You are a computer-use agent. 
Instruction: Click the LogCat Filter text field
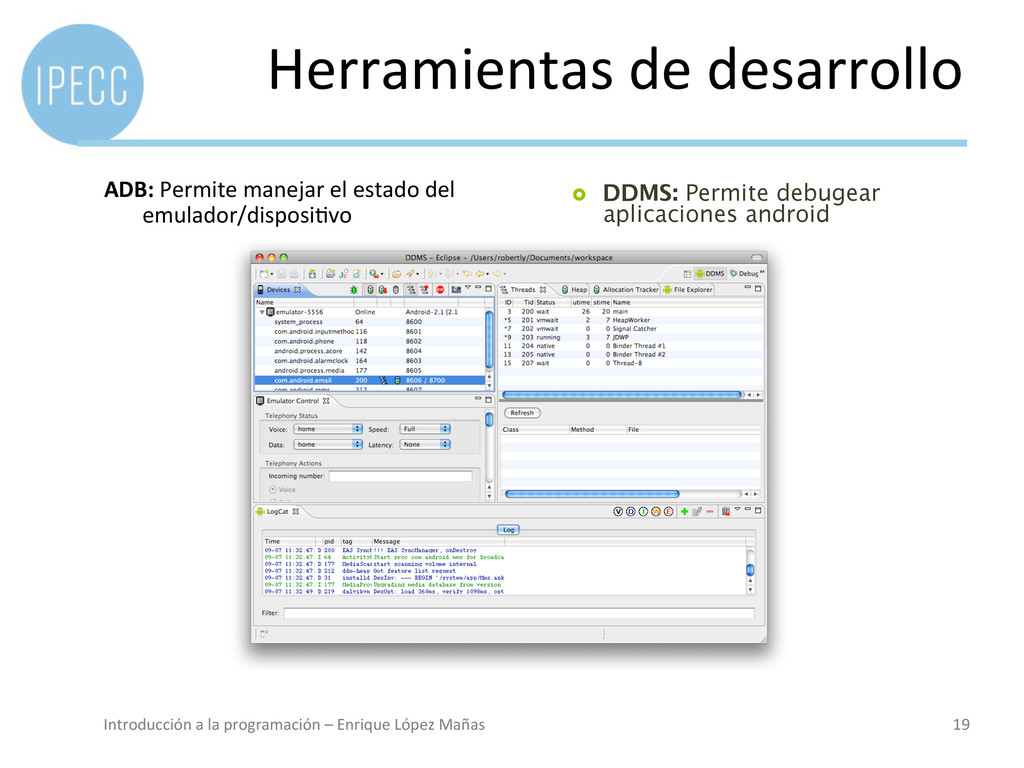pyautogui.click(x=519, y=613)
